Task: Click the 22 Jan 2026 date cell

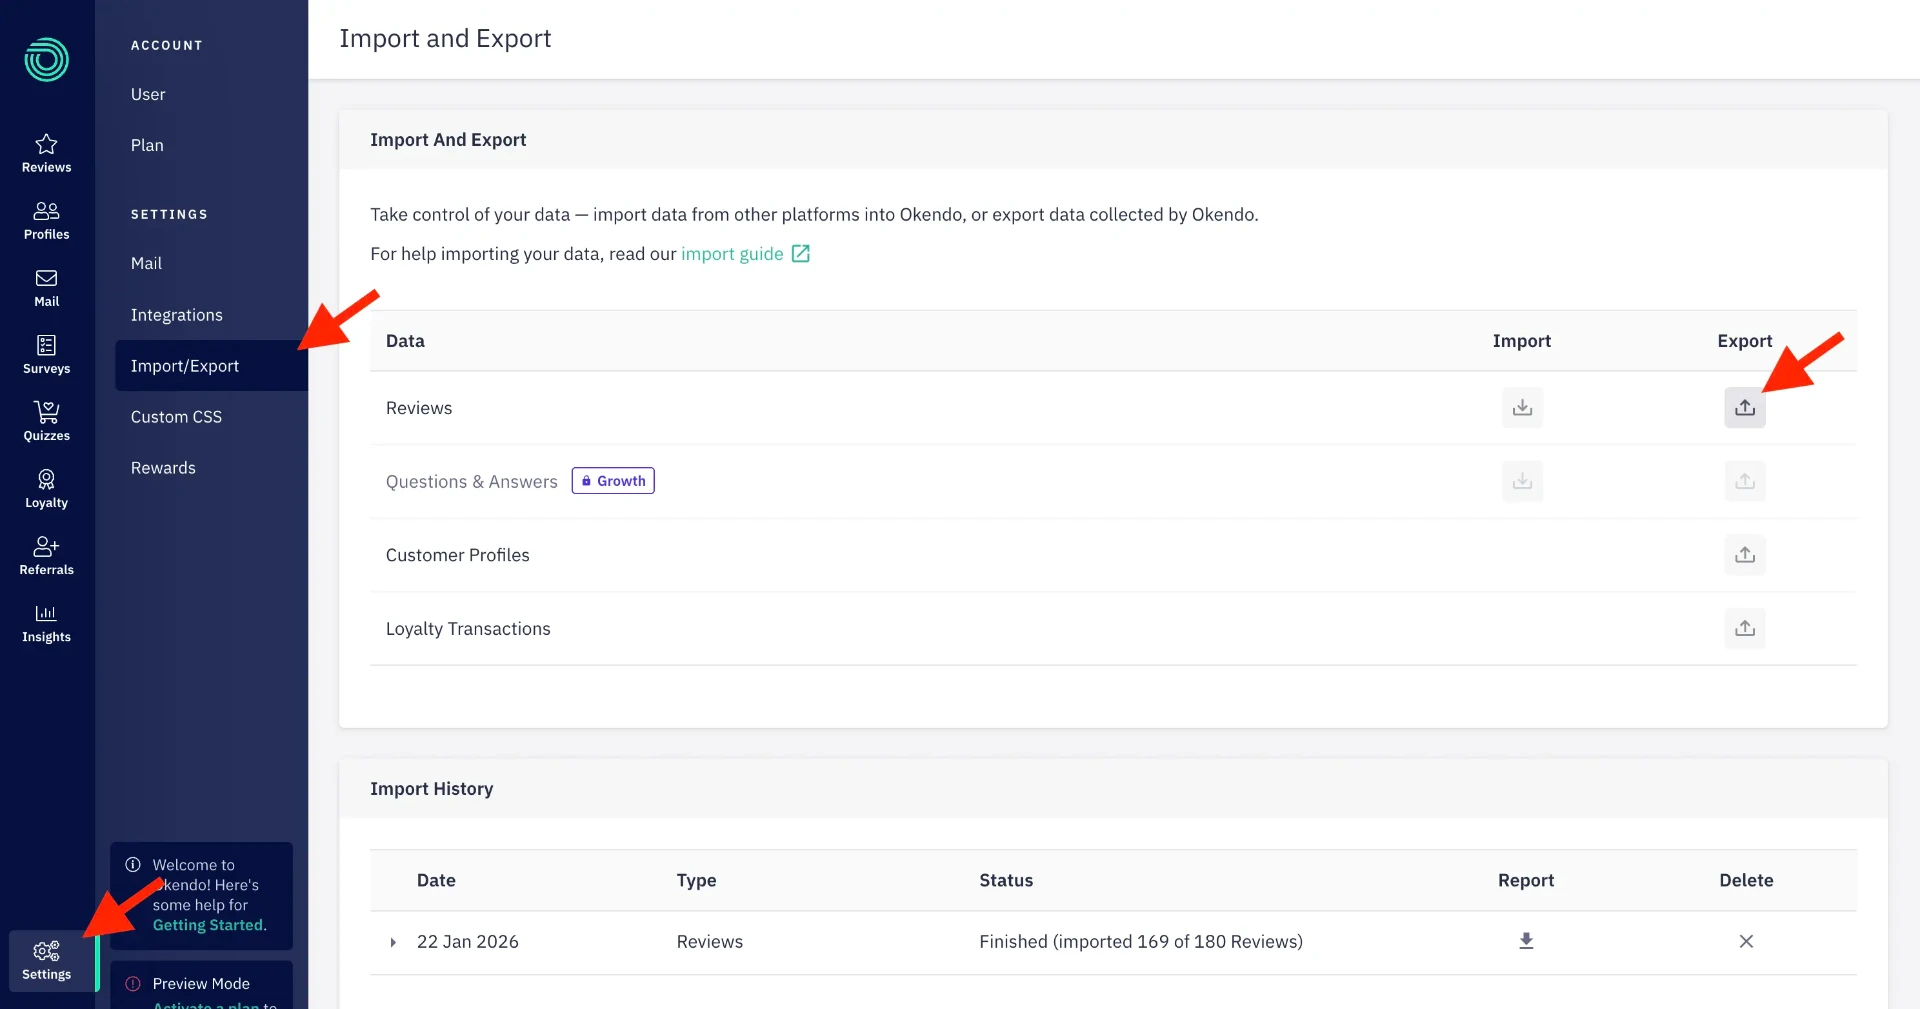Action: click(x=468, y=941)
